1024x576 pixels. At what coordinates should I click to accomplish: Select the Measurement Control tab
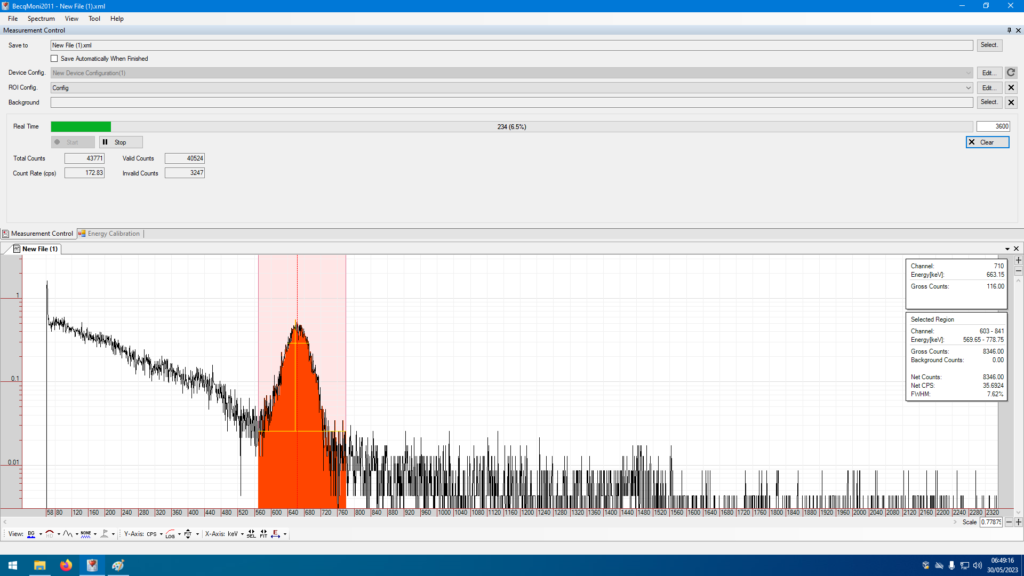[x=38, y=233]
